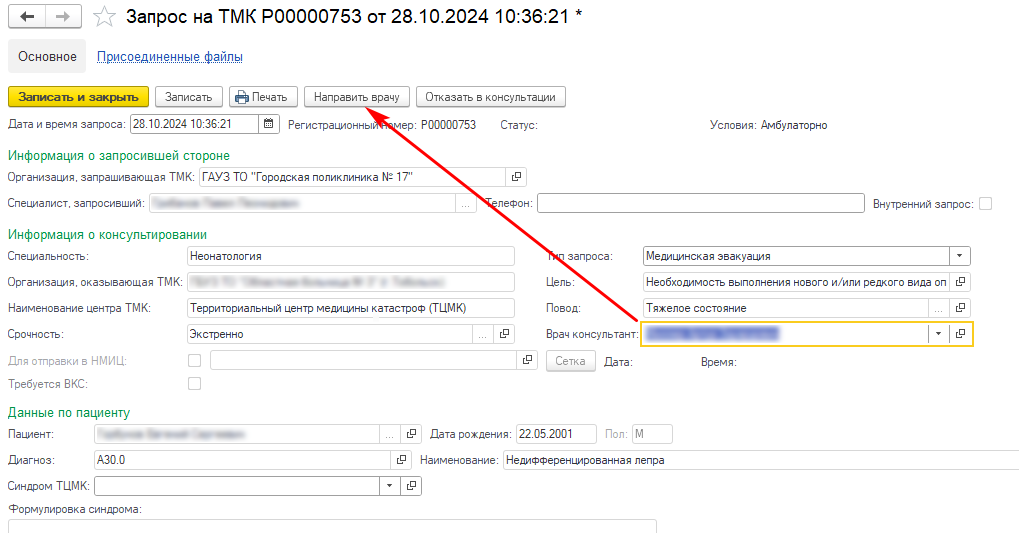
Task: Open the consulting doctor record icon
Action: (x=960, y=334)
